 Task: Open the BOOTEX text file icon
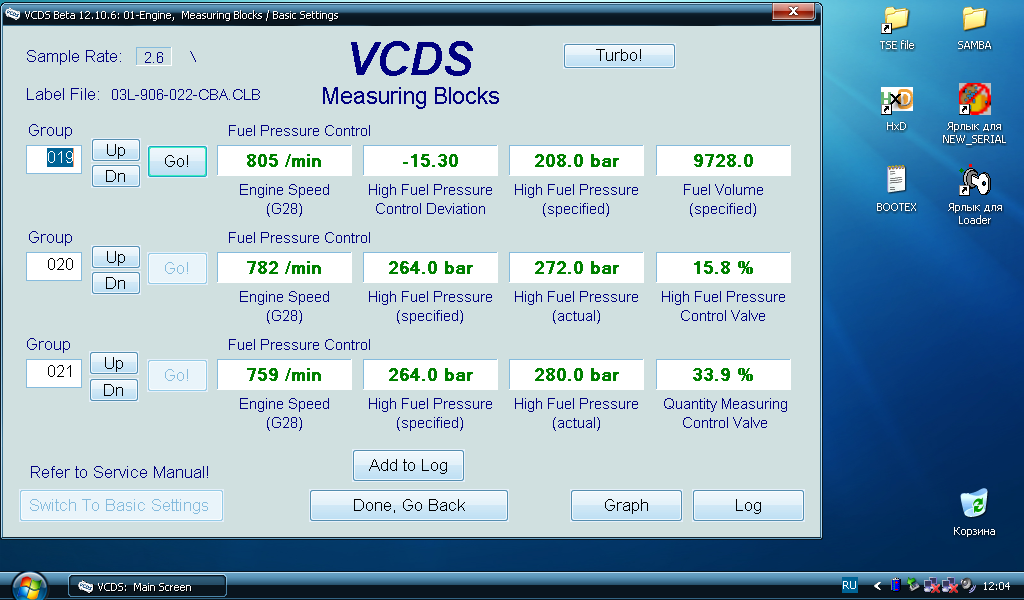click(896, 189)
